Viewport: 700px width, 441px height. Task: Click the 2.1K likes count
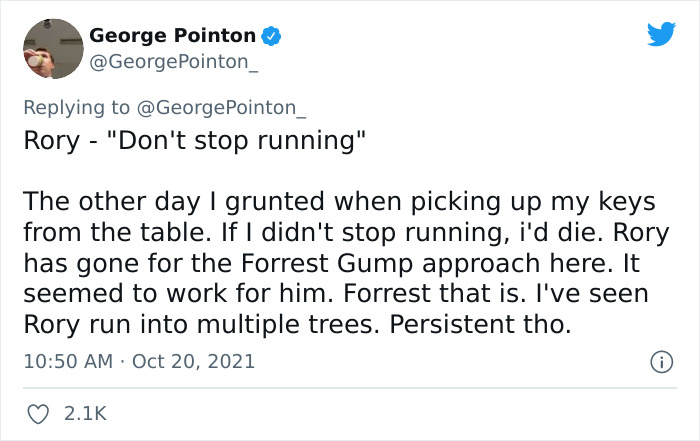(86, 411)
